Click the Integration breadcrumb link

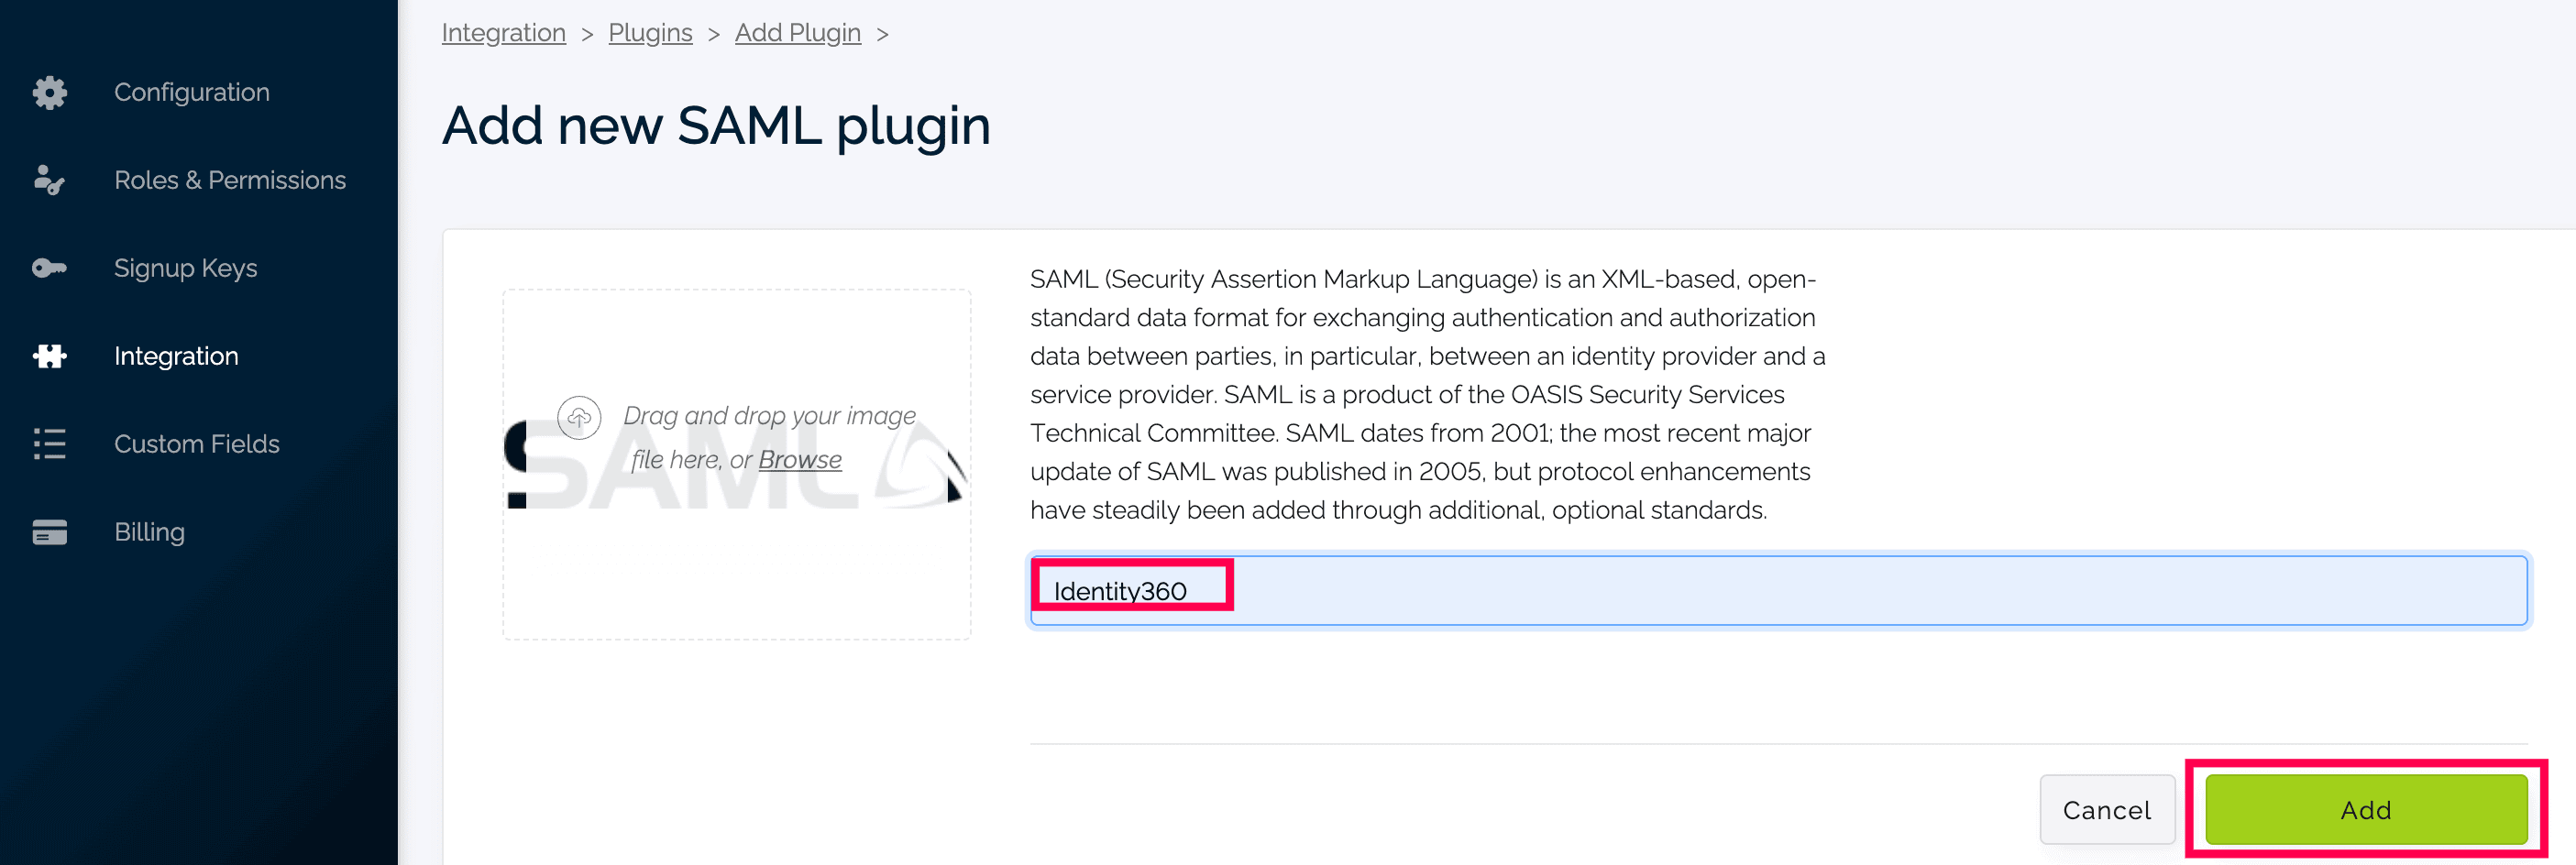click(x=503, y=33)
